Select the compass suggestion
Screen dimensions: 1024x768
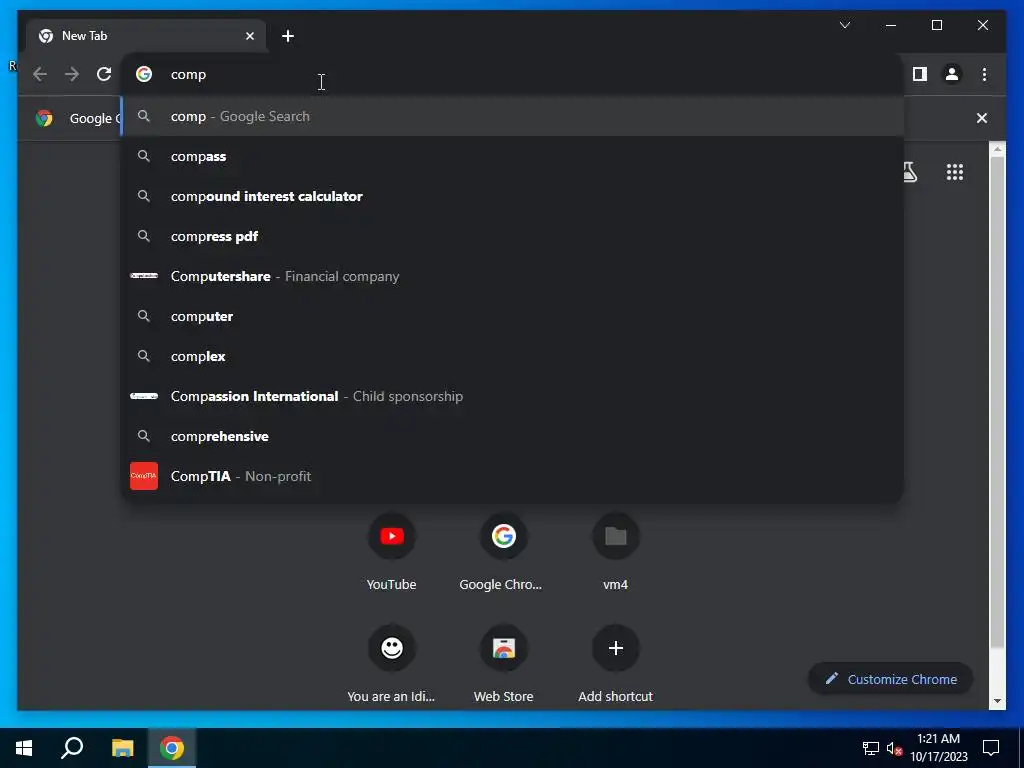coord(512,157)
